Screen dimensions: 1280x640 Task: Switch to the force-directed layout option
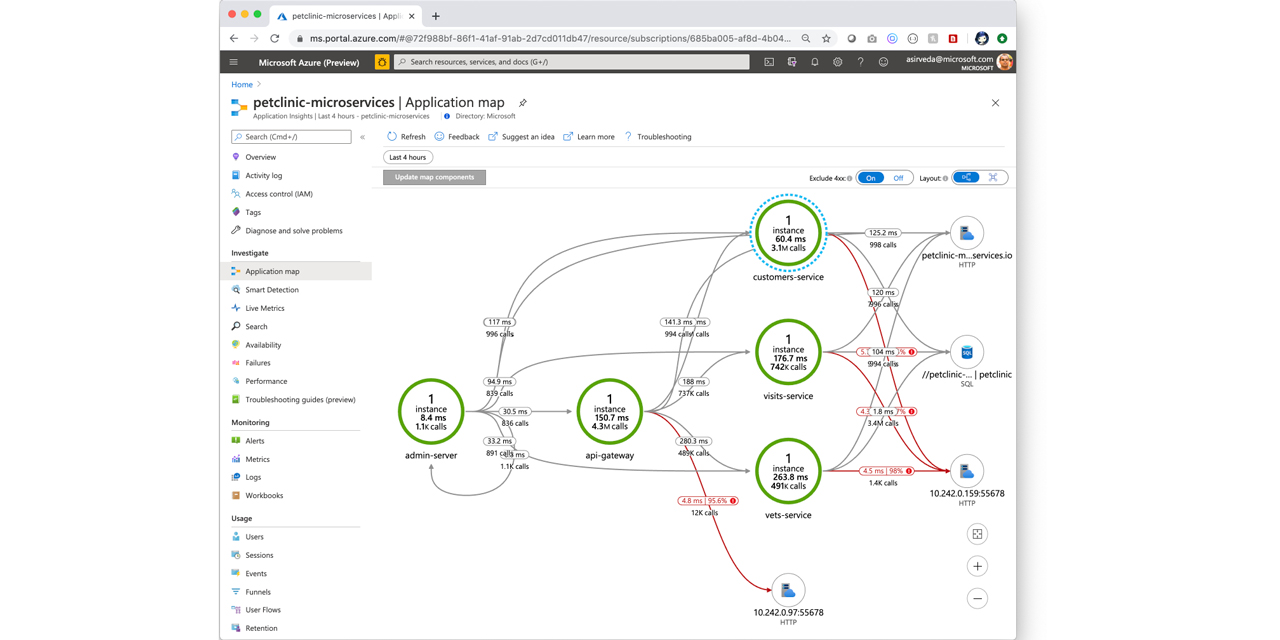click(993, 178)
